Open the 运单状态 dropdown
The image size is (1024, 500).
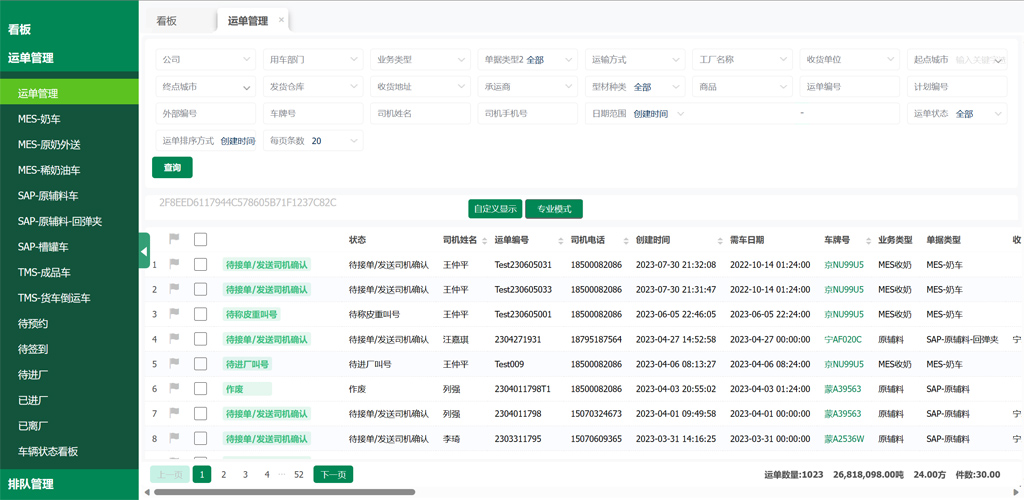pos(958,114)
